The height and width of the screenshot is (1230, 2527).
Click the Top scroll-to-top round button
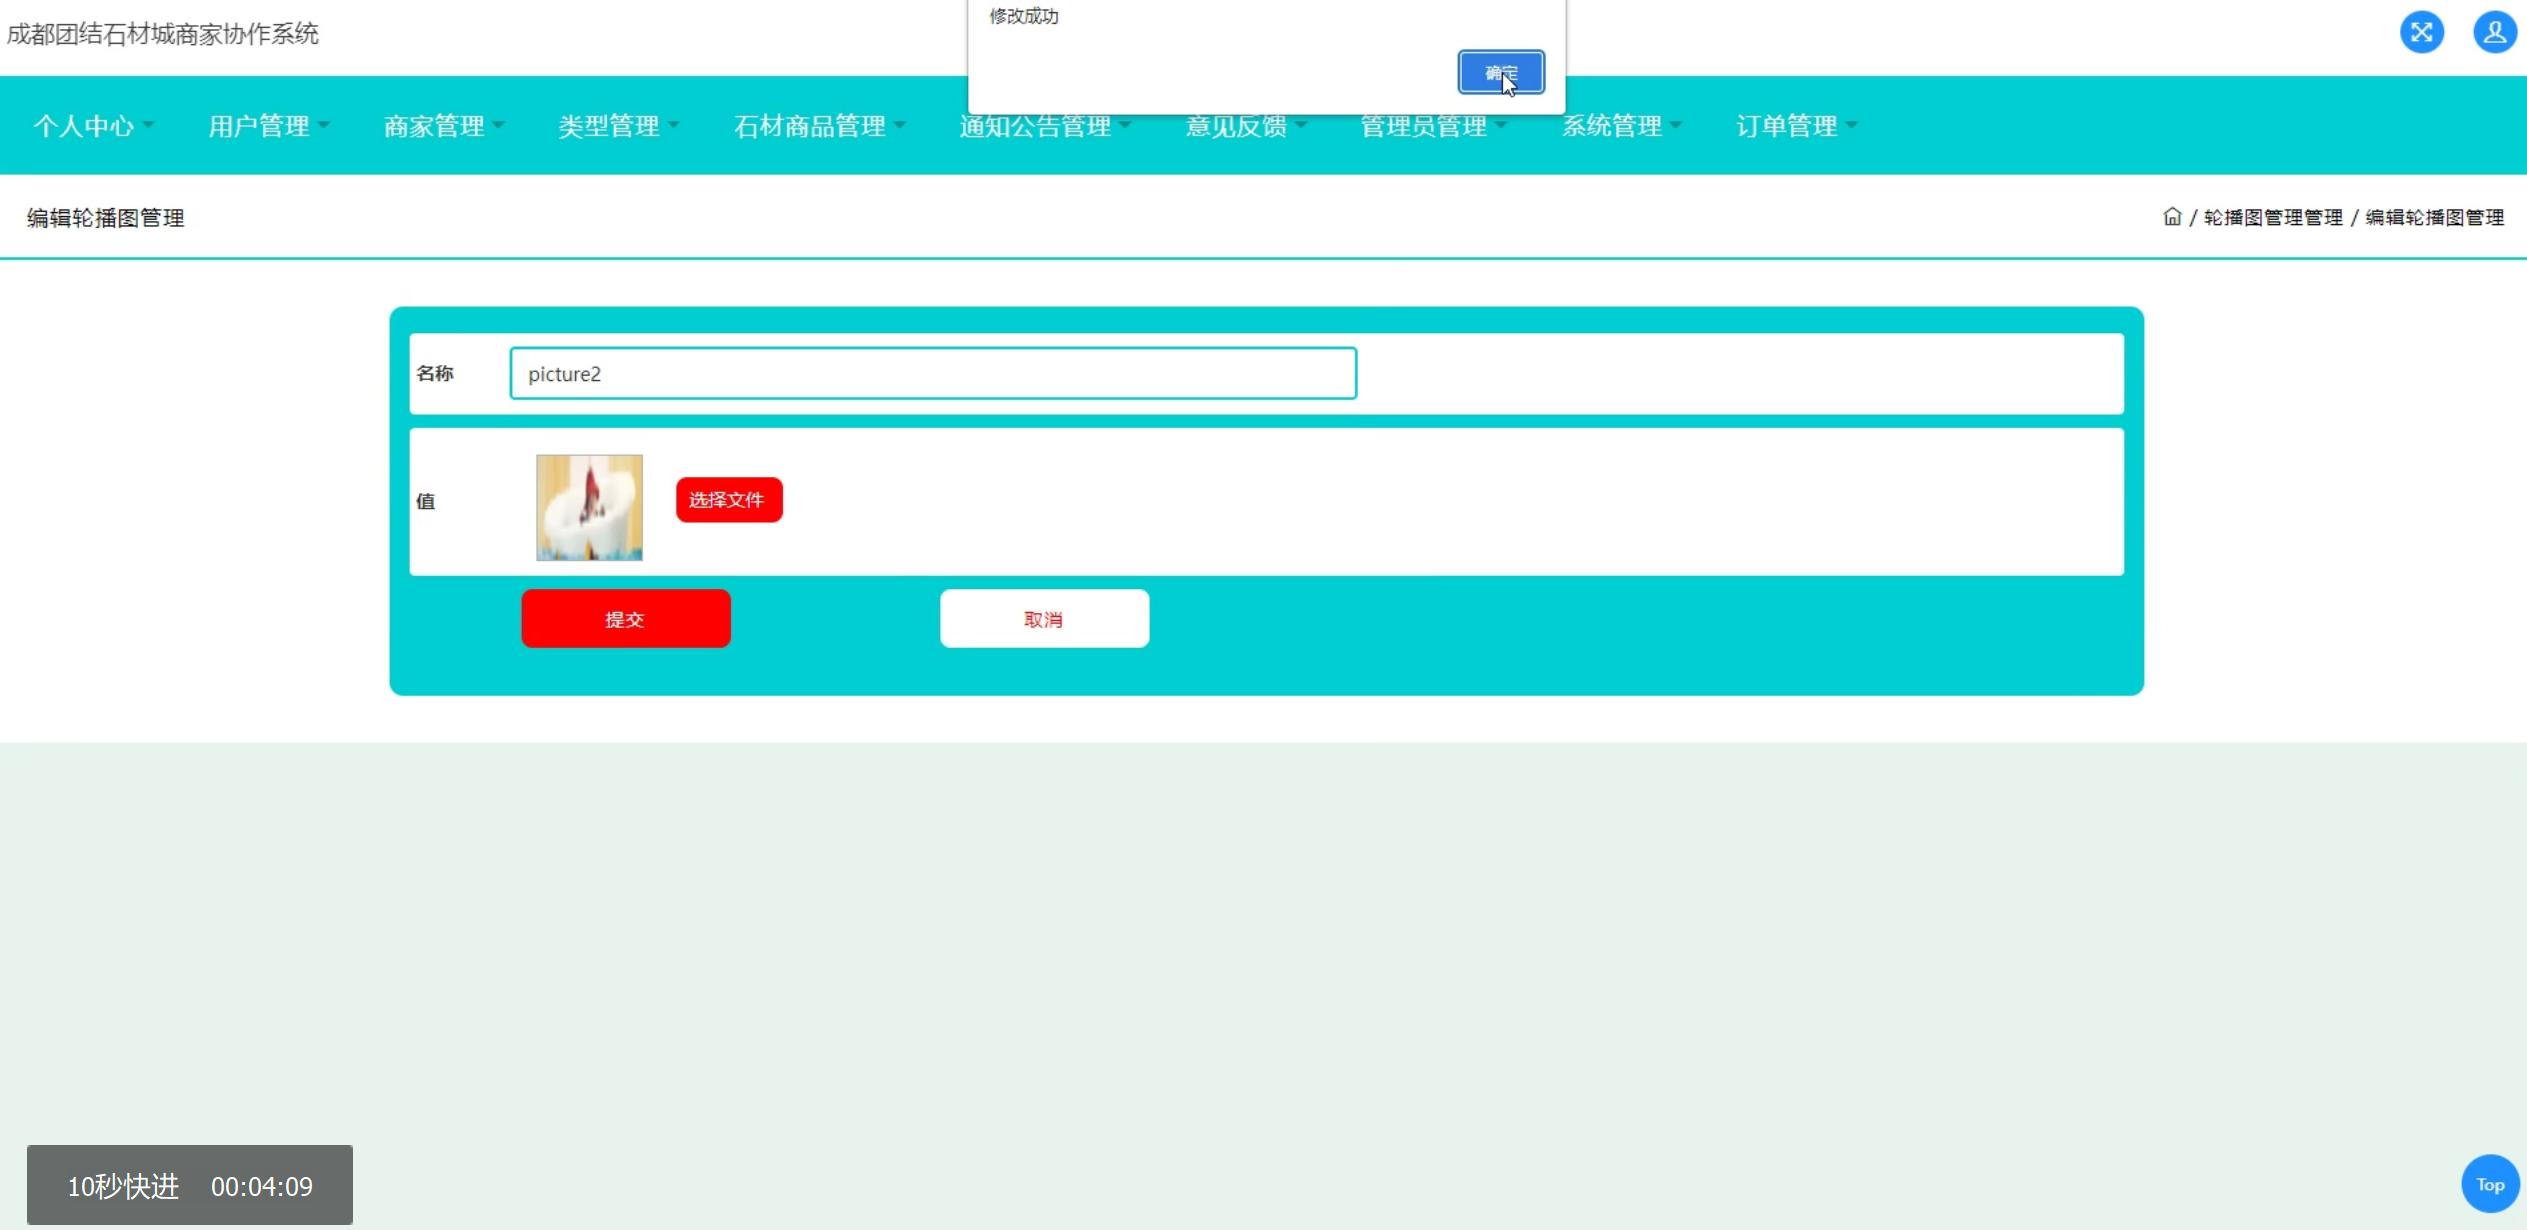(2489, 1184)
